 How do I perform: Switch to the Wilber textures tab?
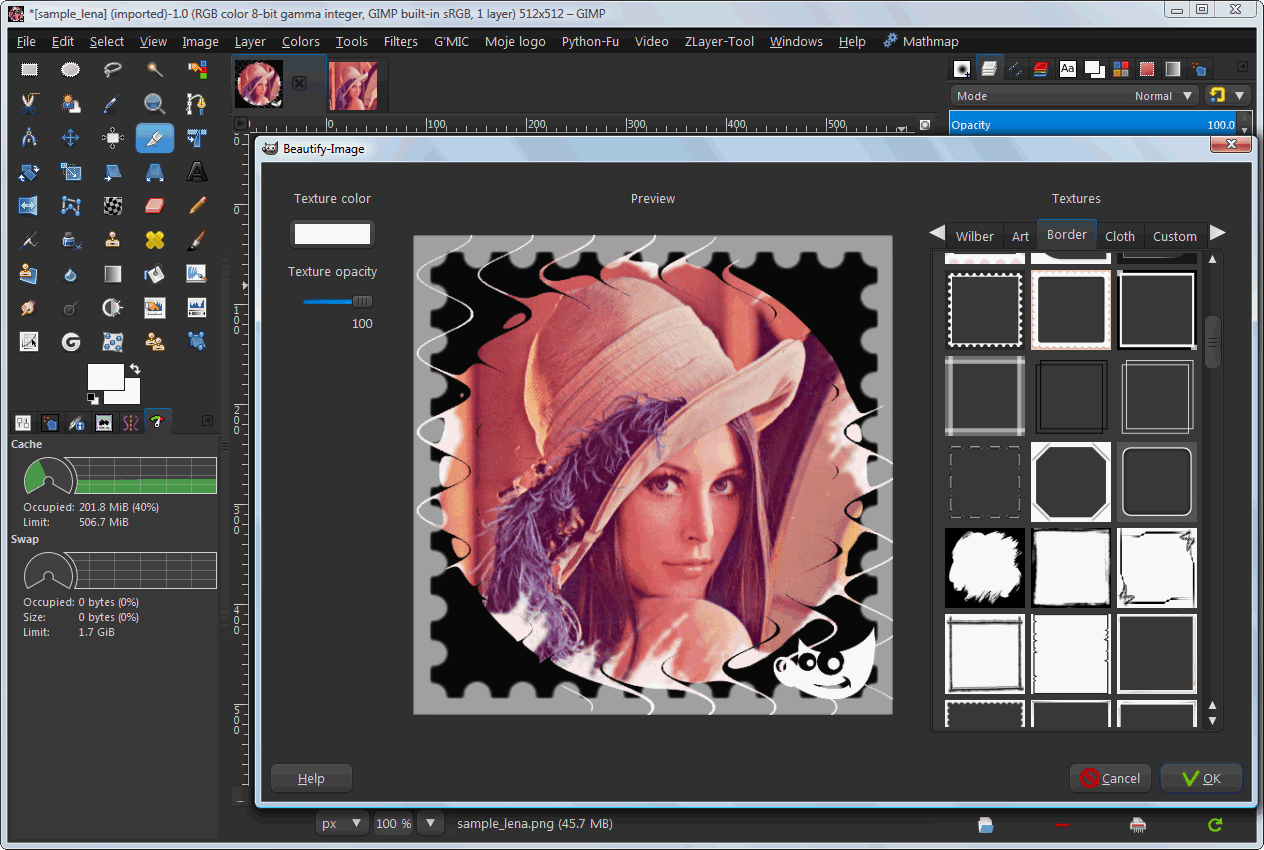974,236
